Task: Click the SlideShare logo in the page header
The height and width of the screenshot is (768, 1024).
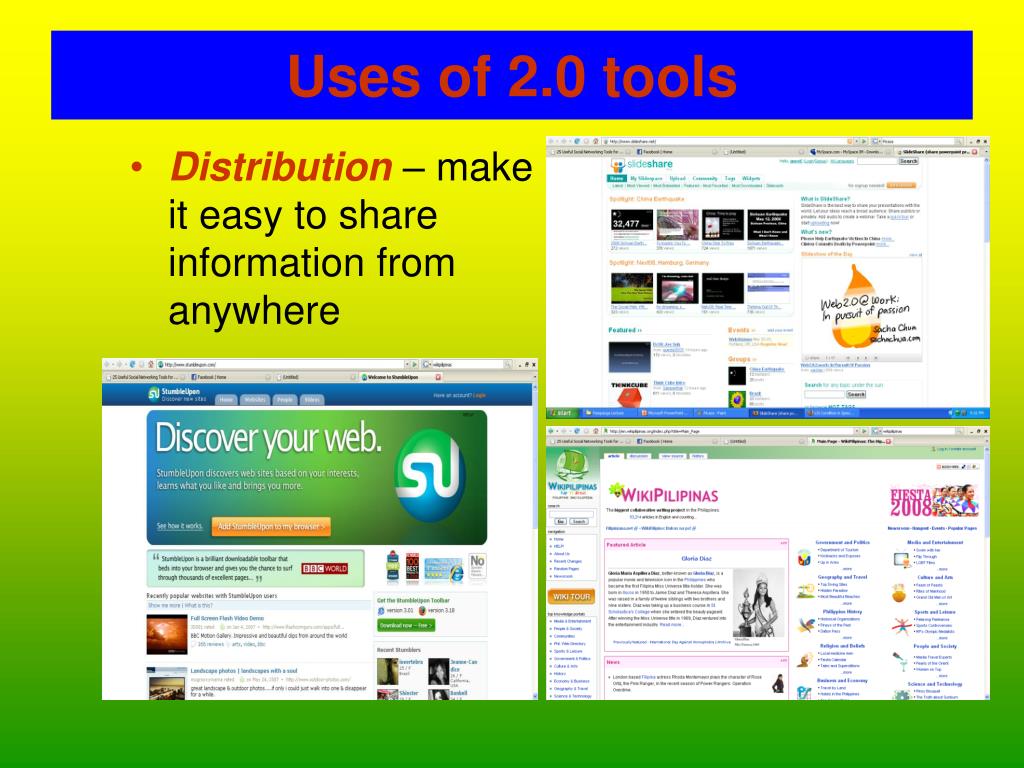Action: (642, 164)
